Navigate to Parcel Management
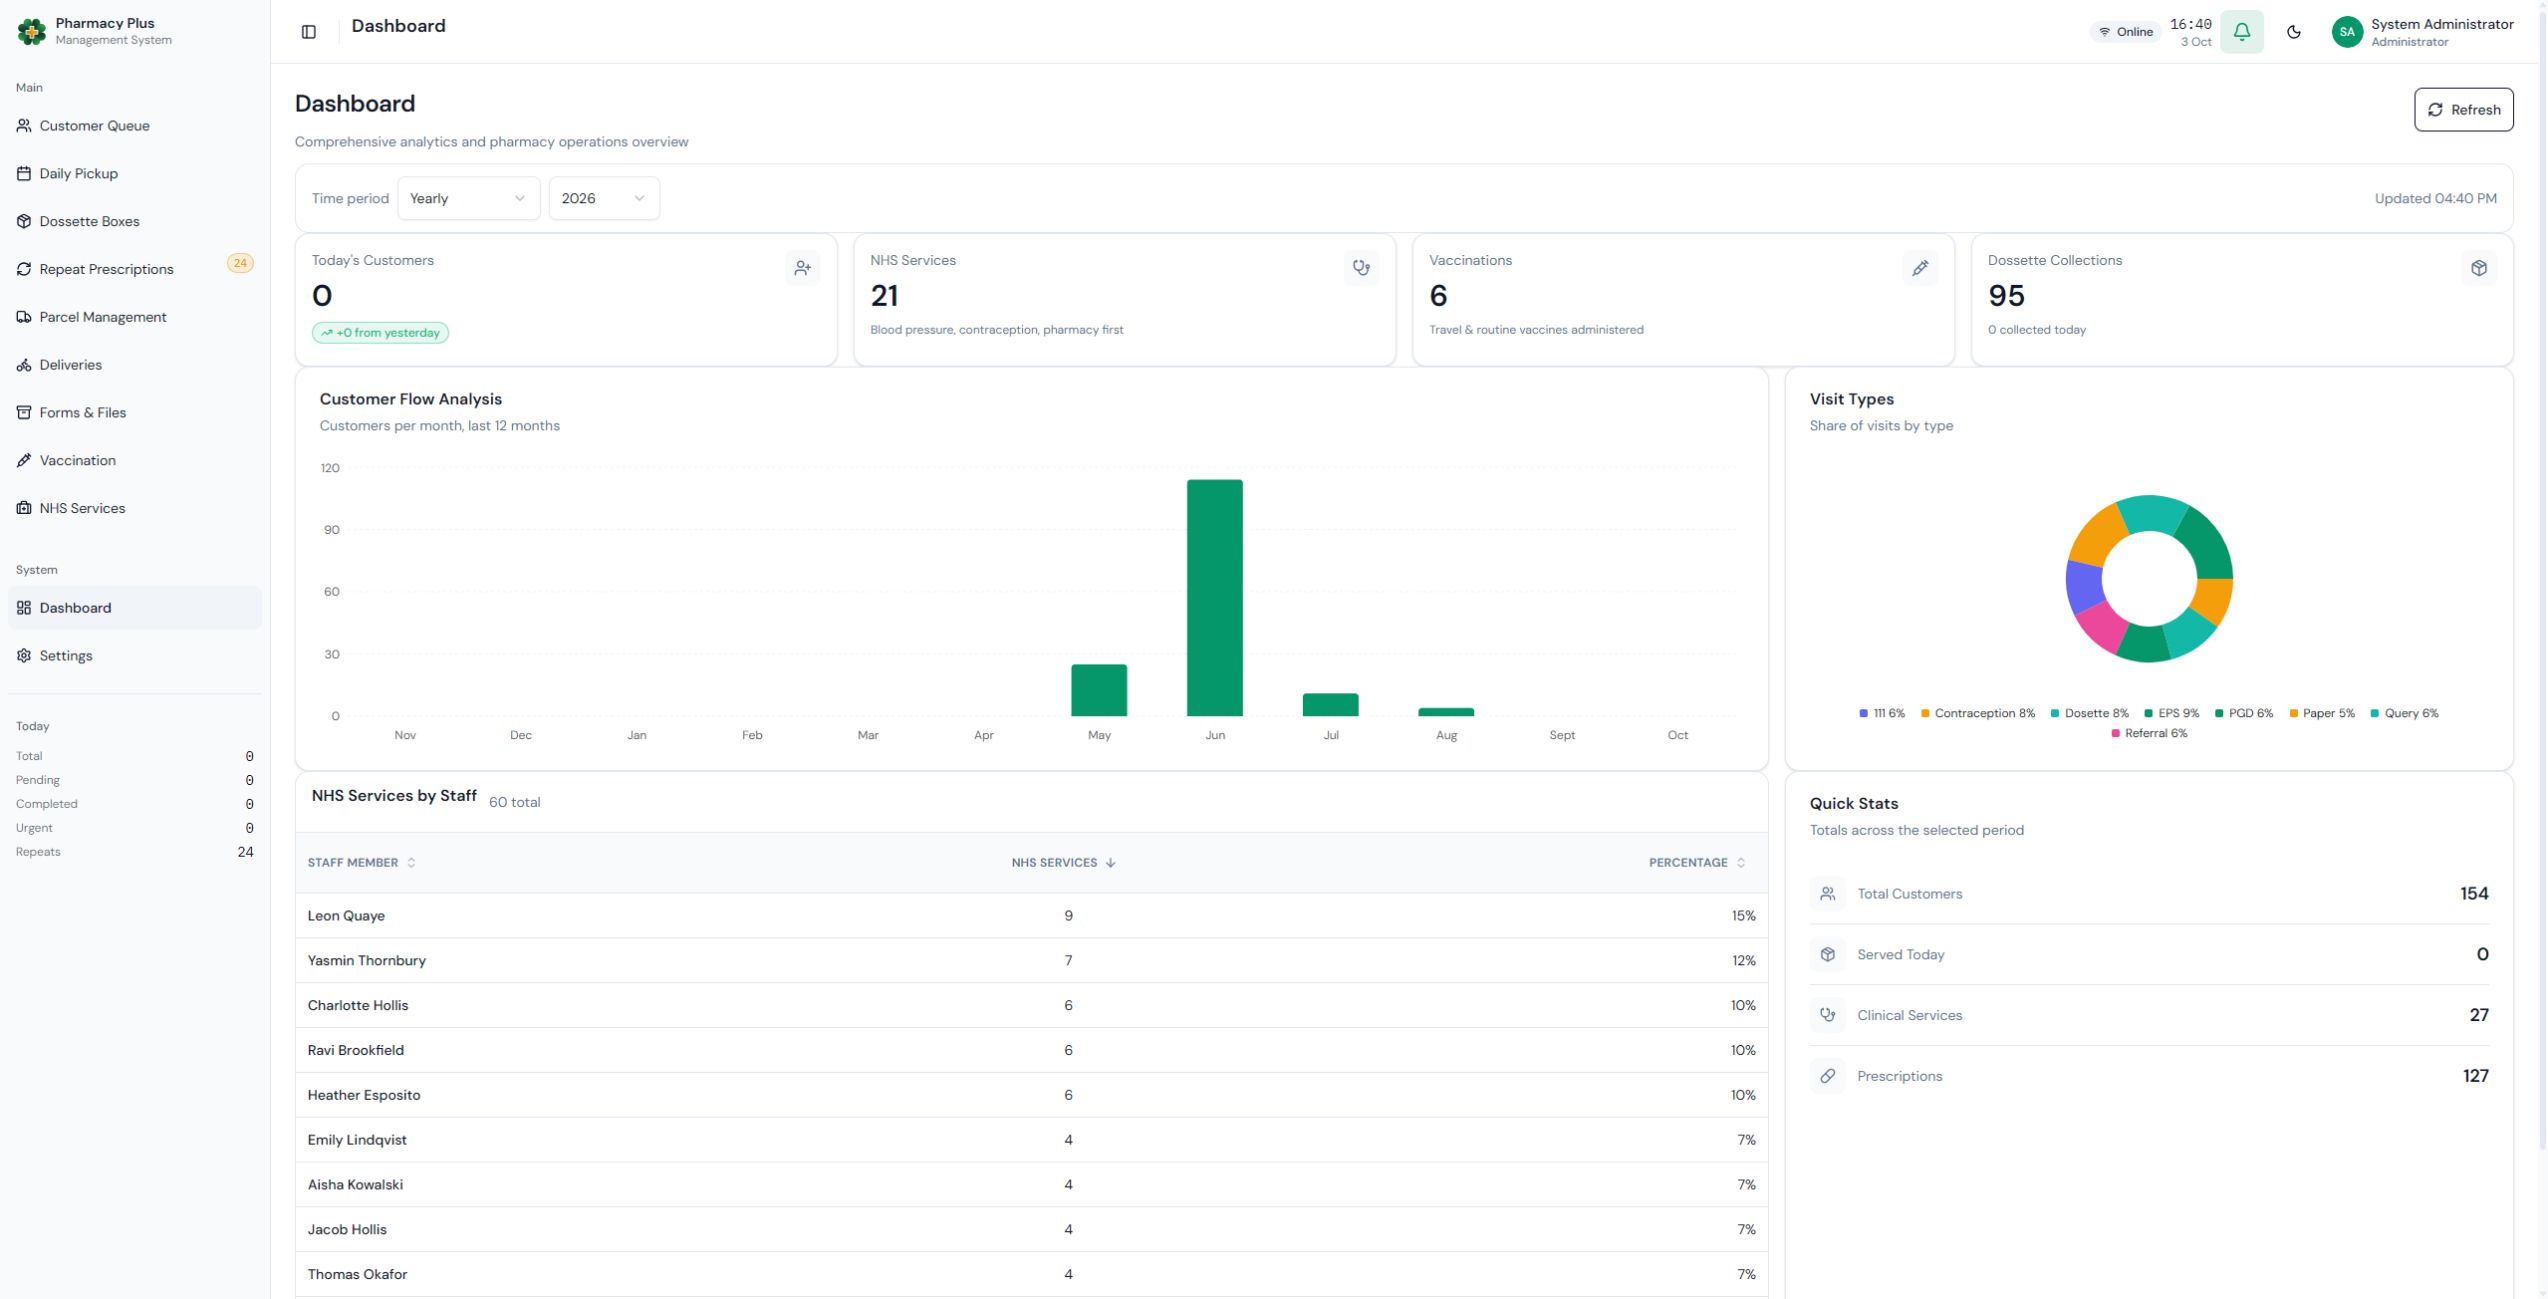 click(x=135, y=317)
